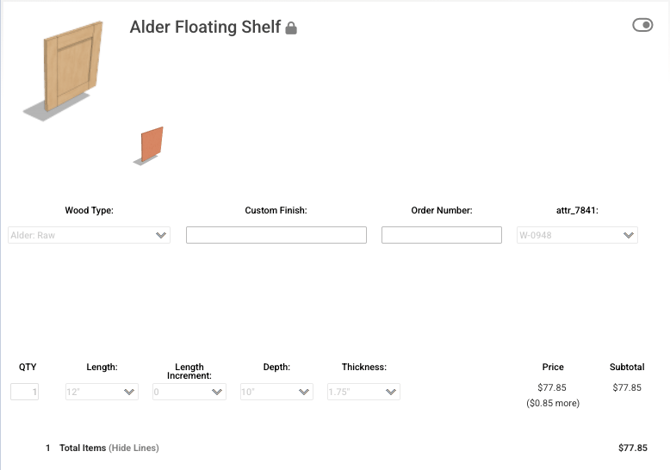The height and width of the screenshot is (470, 670).
Task: Open the Thickness dropdown
Action: pos(363,392)
